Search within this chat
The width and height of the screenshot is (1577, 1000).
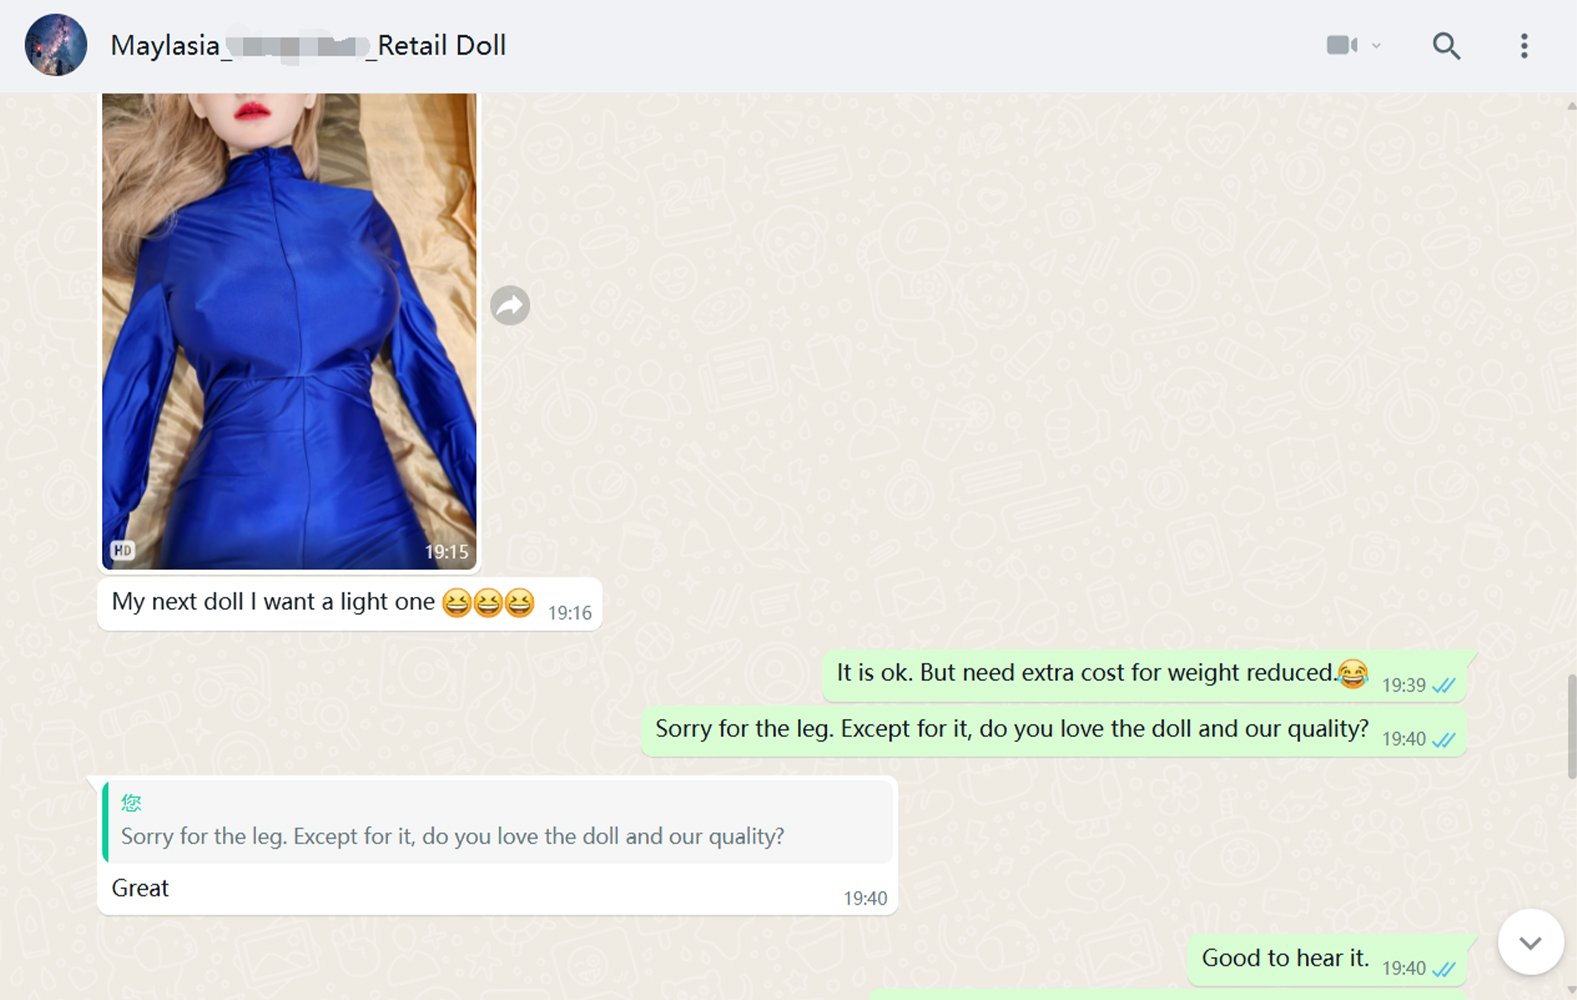coord(1446,46)
